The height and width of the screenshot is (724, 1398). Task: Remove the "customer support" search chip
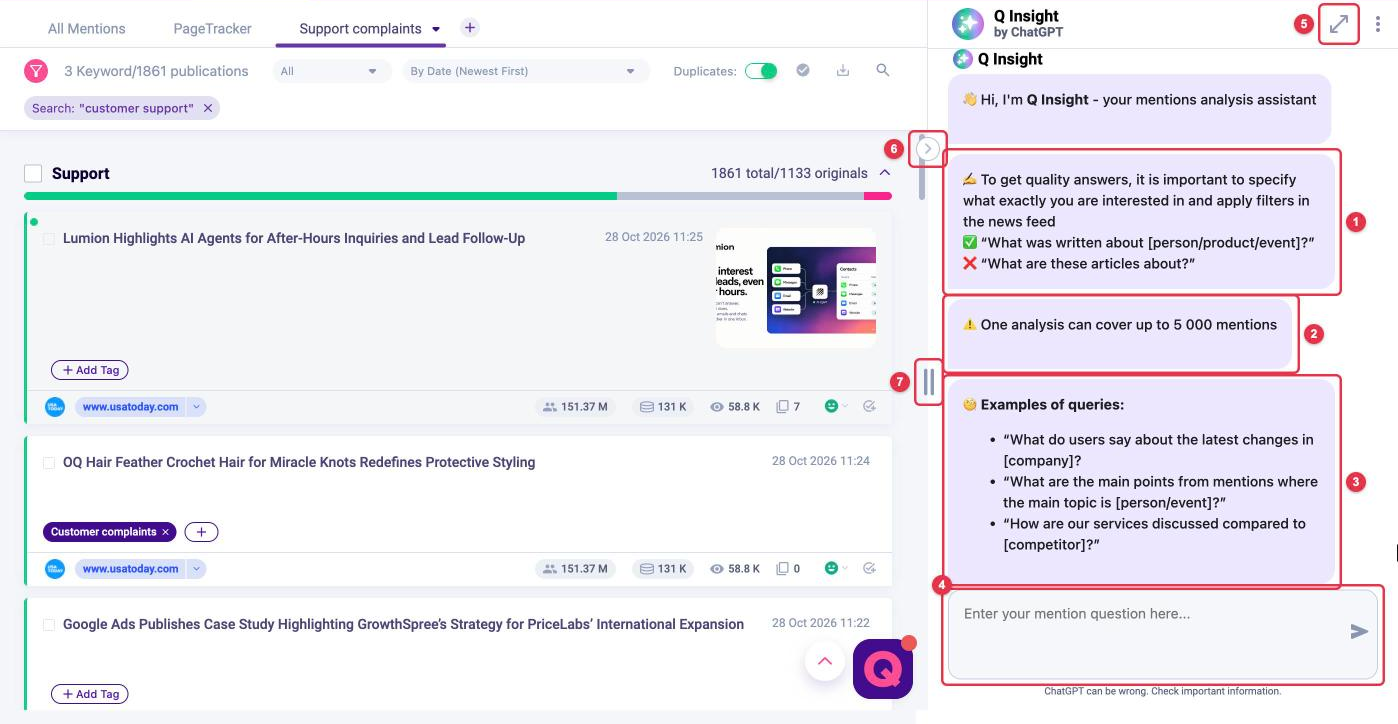click(208, 108)
